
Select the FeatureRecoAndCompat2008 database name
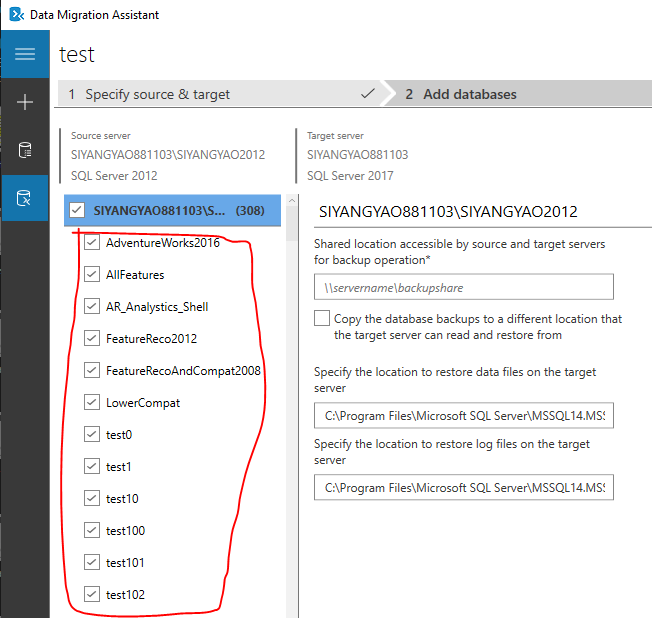(183, 371)
